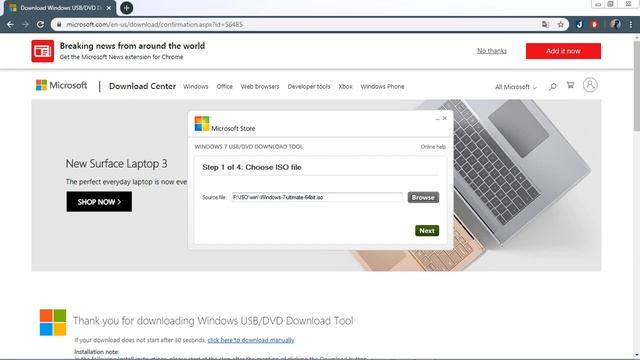Close the Microsoft Store tool dialog
Screen dimensions: 640x360
(x=445, y=118)
